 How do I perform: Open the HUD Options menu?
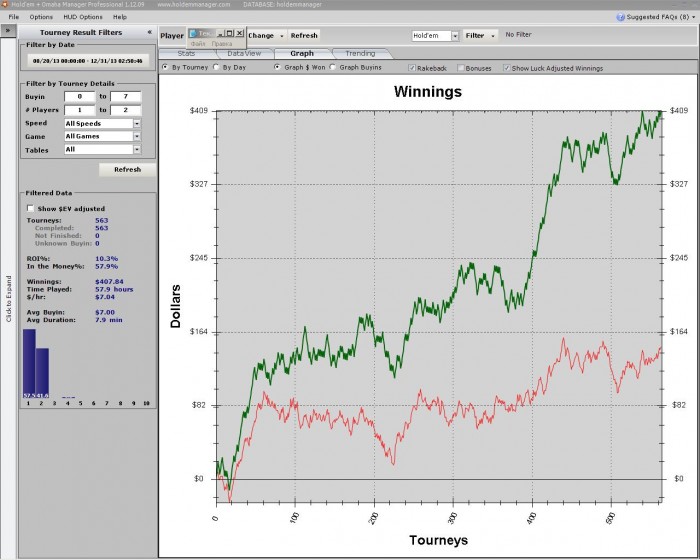(x=83, y=17)
